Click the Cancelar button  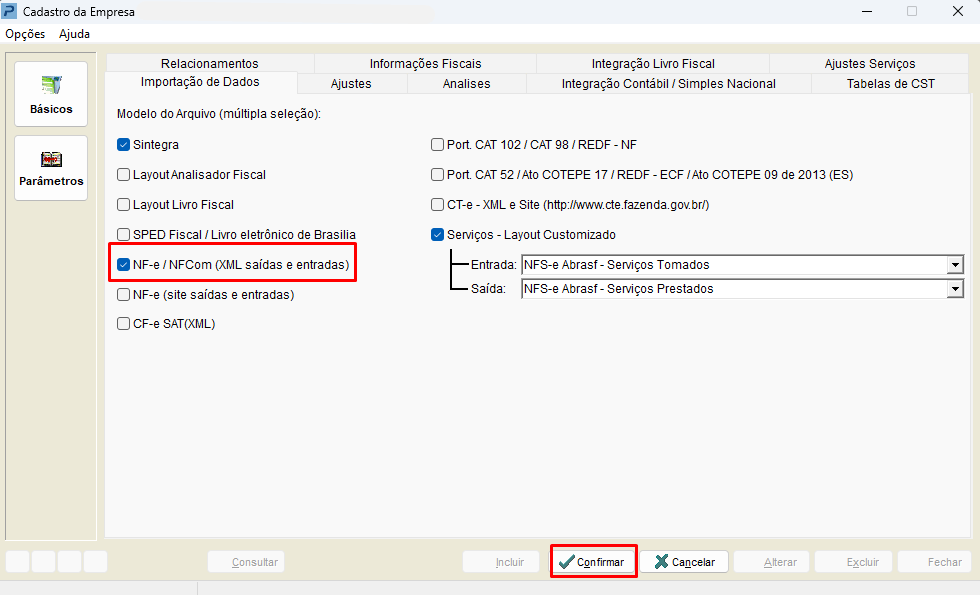(684, 562)
